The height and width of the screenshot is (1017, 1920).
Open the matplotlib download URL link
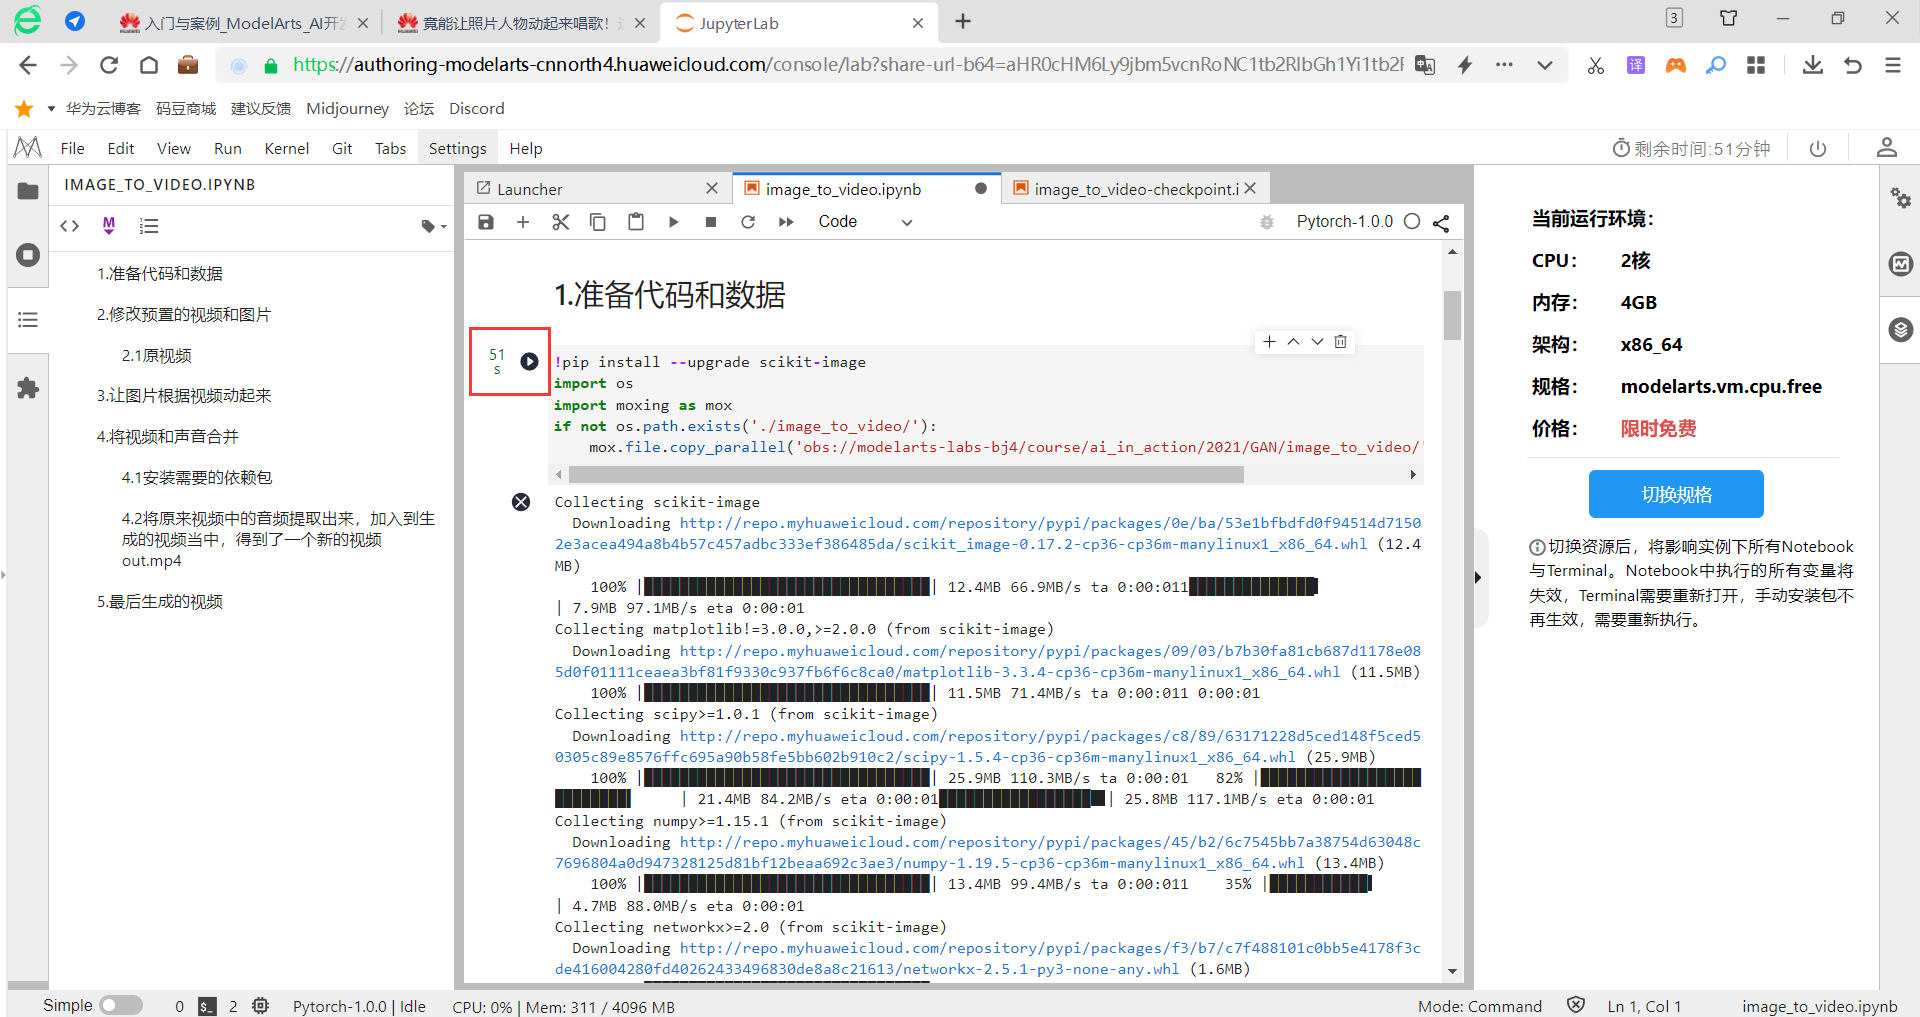coord(988,662)
